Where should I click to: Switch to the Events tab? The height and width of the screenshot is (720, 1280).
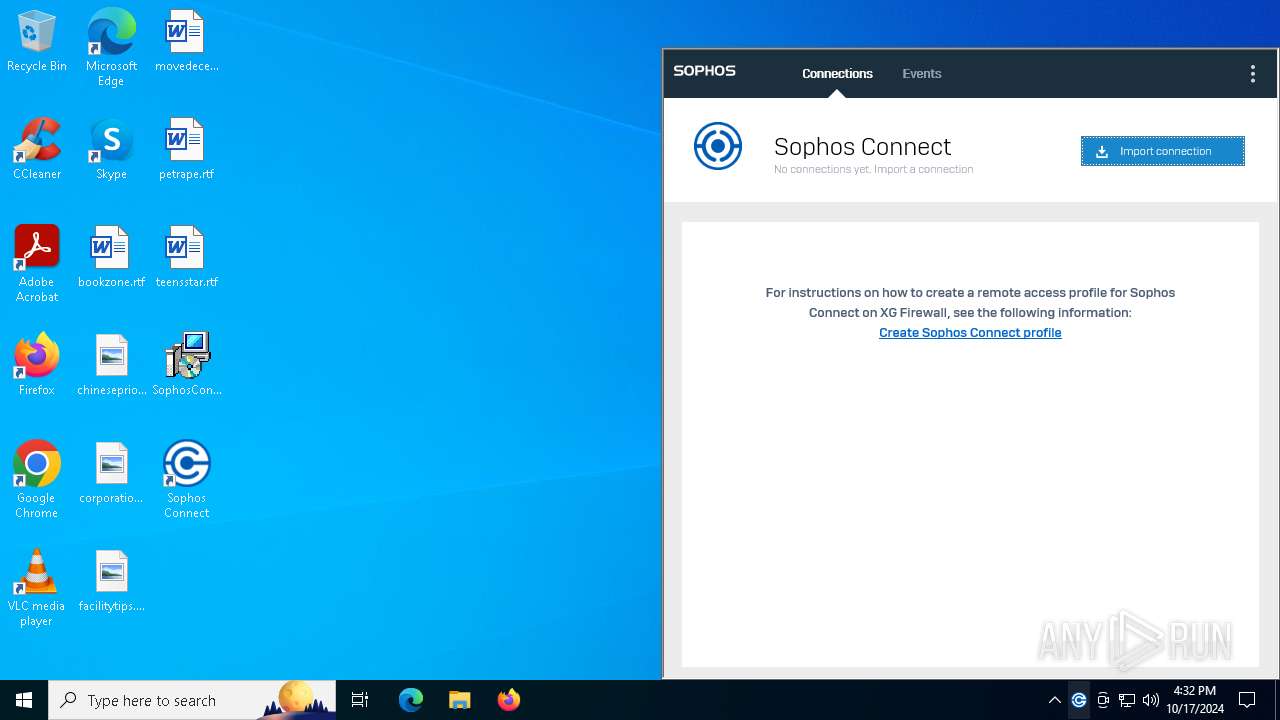[921, 74]
